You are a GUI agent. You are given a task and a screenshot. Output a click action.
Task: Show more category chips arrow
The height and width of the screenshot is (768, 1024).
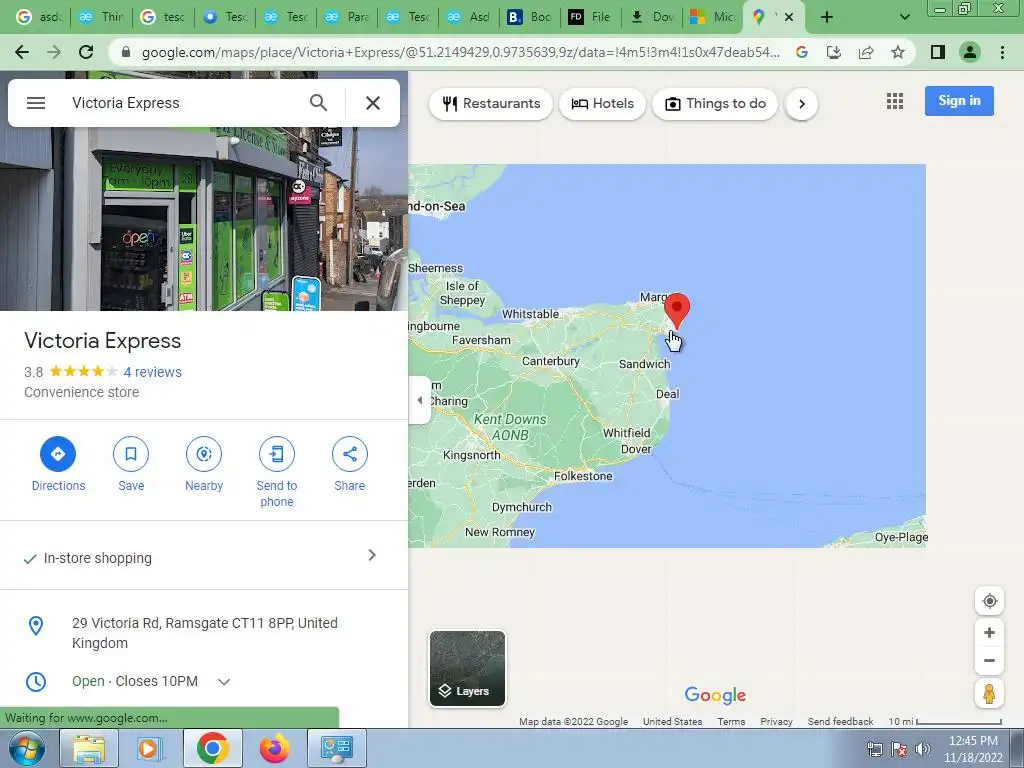tap(802, 104)
